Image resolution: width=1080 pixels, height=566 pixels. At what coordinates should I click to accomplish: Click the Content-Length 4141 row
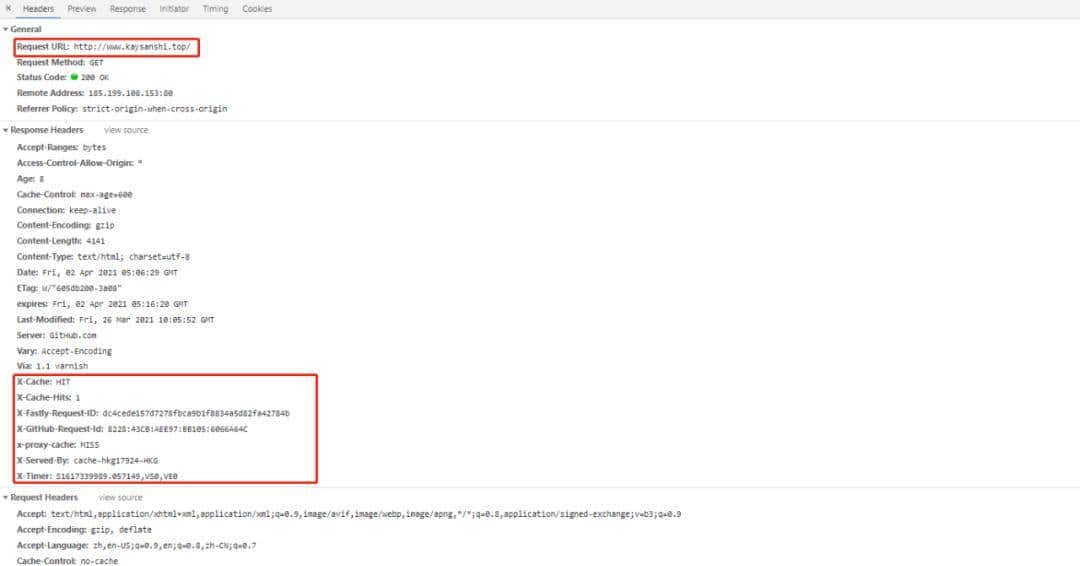[x=61, y=242]
